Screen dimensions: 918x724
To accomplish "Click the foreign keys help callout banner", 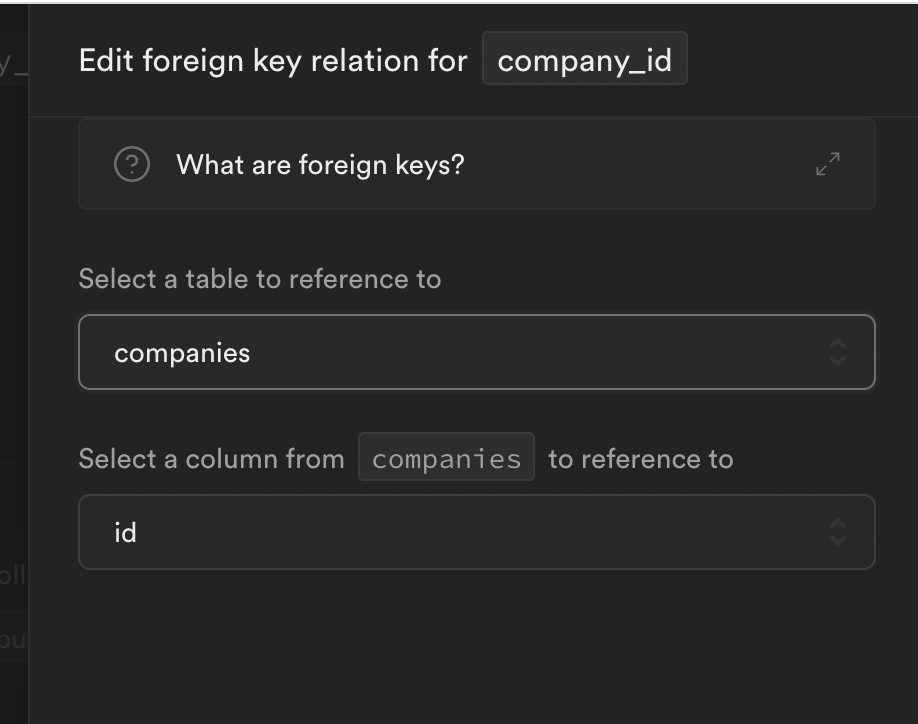I will tap(477, 164).
